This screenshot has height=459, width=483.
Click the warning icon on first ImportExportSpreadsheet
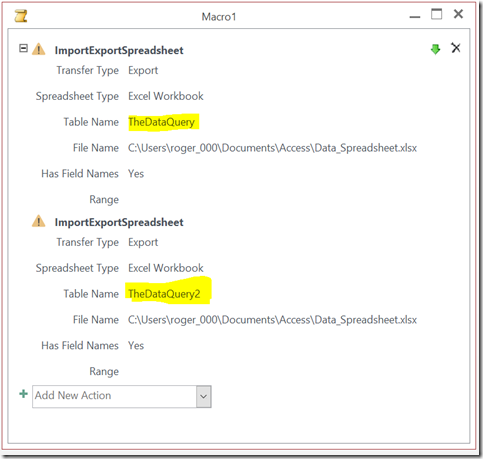pos(39,49)
